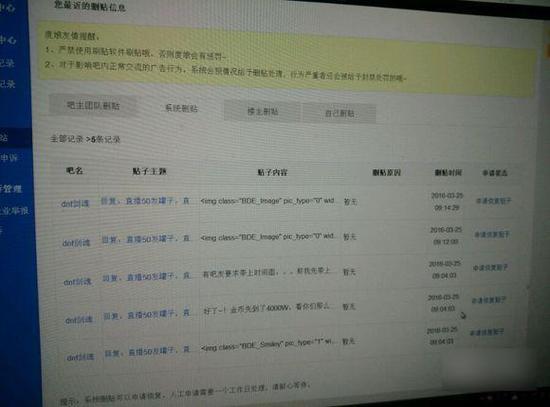The width and height of the screenshot is (550, 407).
Task: Open post title link in the 09:14:29 row
Action: click(x=145, y=201)
